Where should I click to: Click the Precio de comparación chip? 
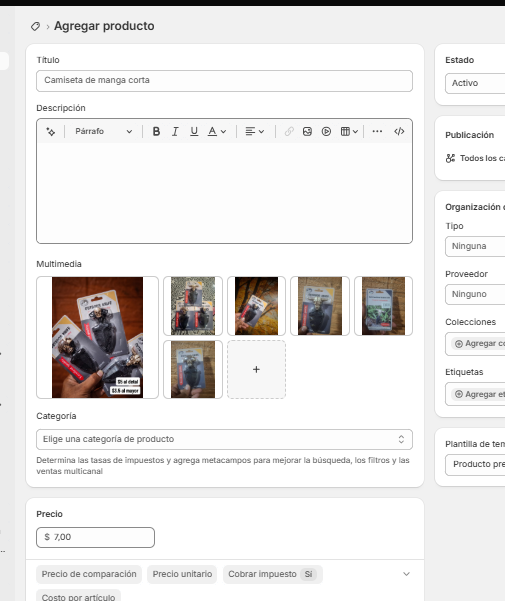(89, 574)
